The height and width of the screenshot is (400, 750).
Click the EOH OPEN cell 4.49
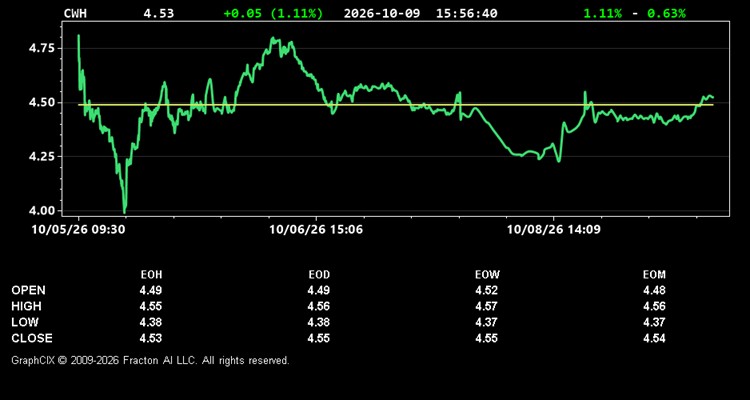pos(151,290)
